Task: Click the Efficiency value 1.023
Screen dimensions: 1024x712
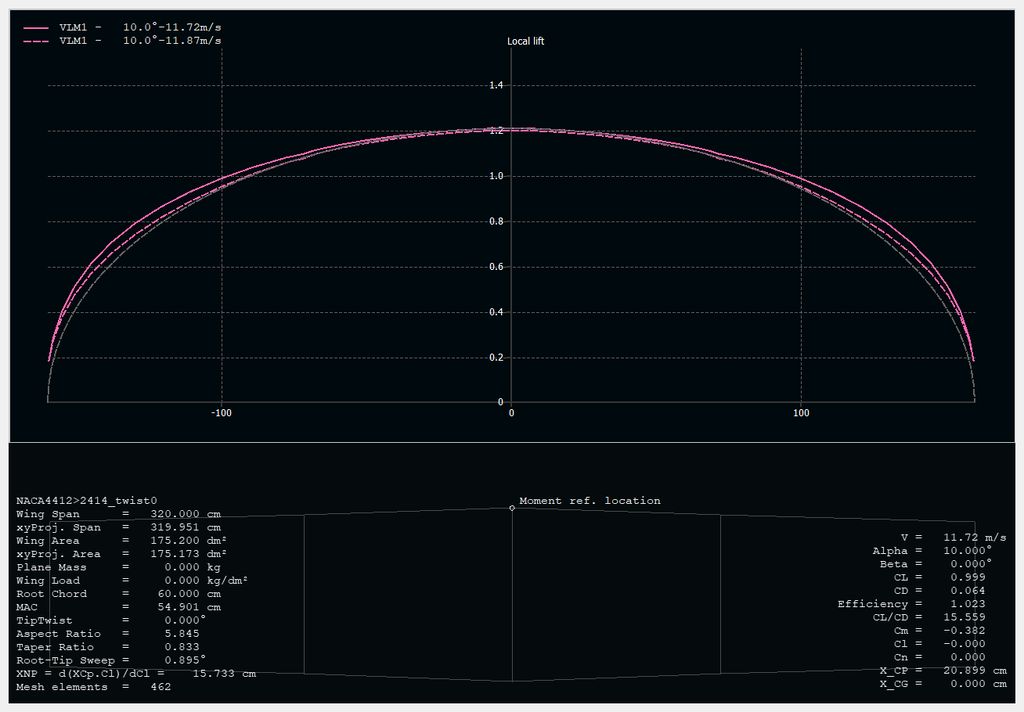Action: 964,604
